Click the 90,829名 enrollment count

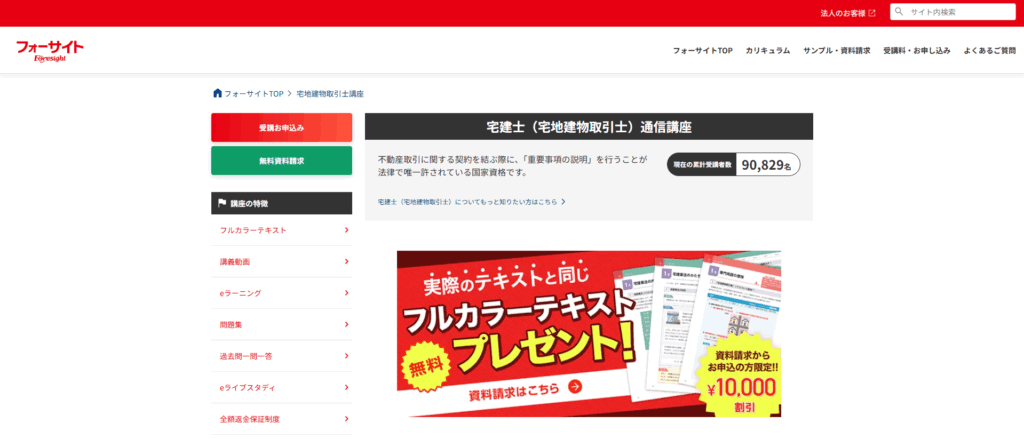[766, 165]
